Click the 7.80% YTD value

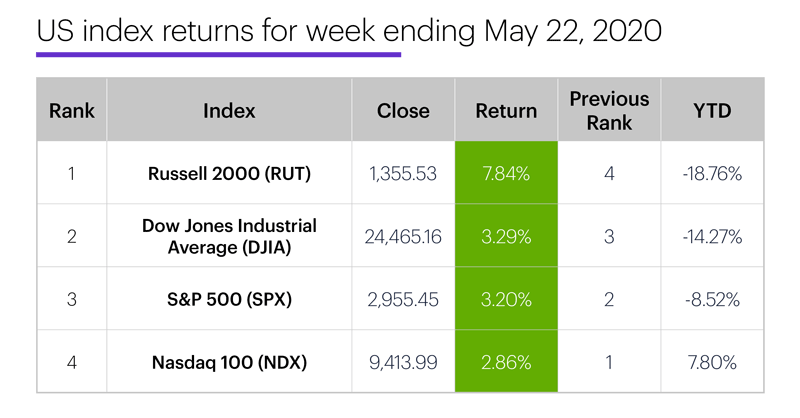click(711, 360)
